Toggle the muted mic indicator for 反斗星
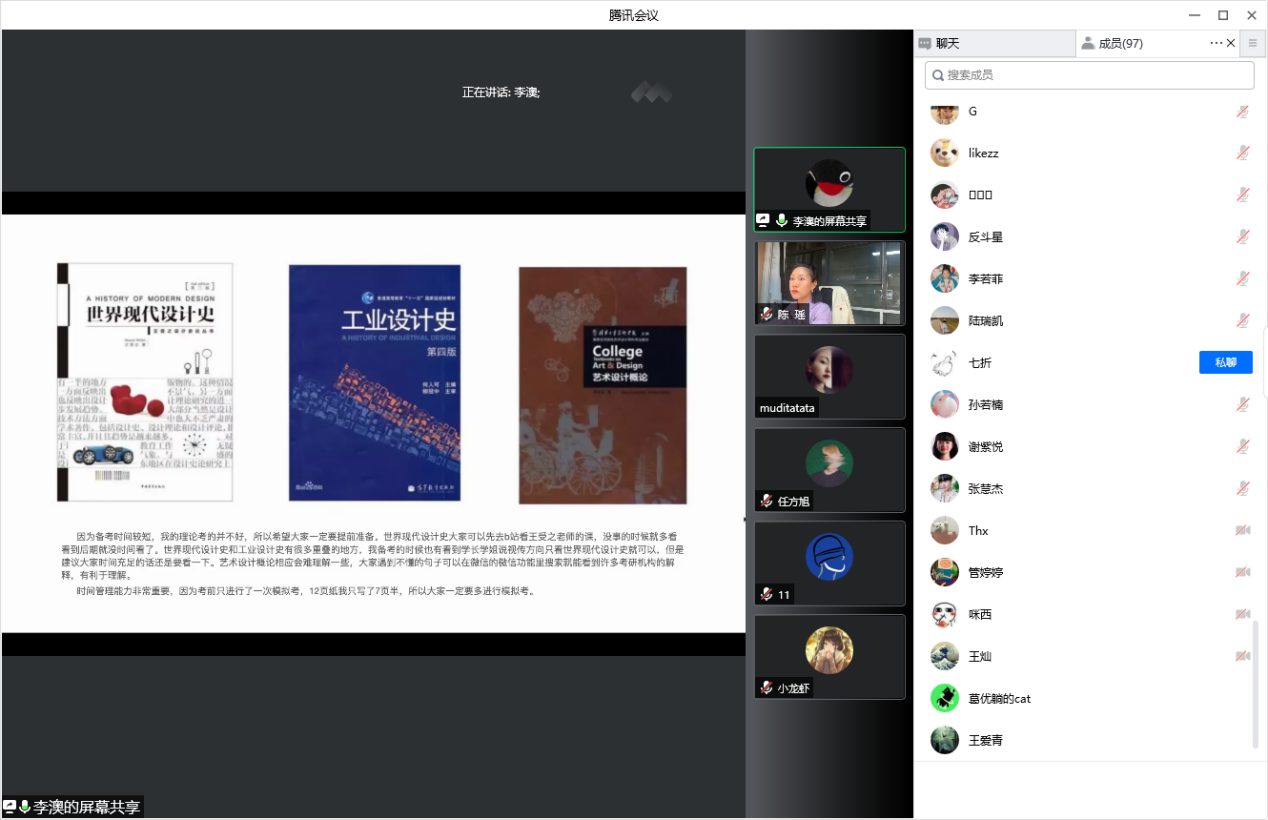 point(1242,237)
